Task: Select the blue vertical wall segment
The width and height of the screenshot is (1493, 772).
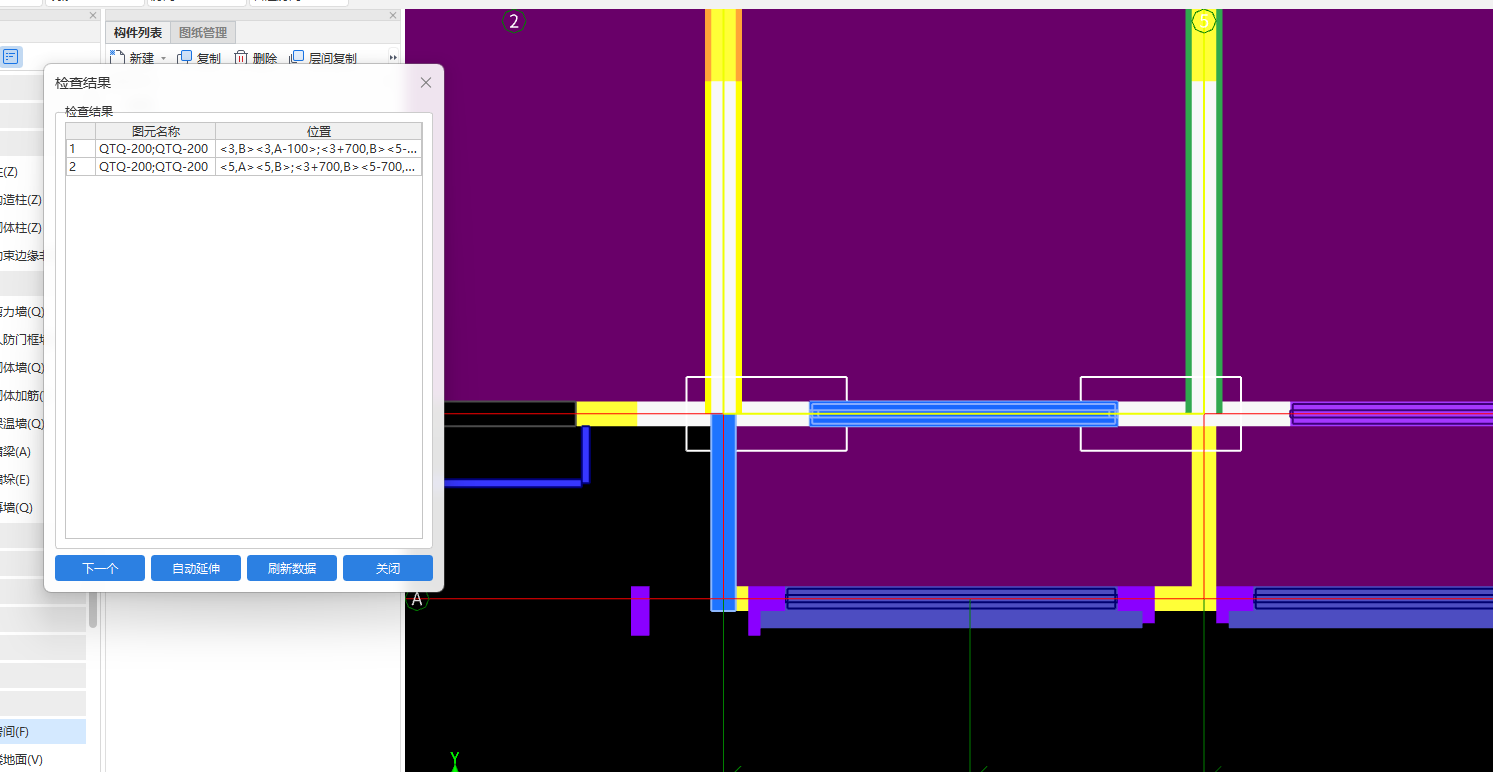Action: (x=723, y=512)
